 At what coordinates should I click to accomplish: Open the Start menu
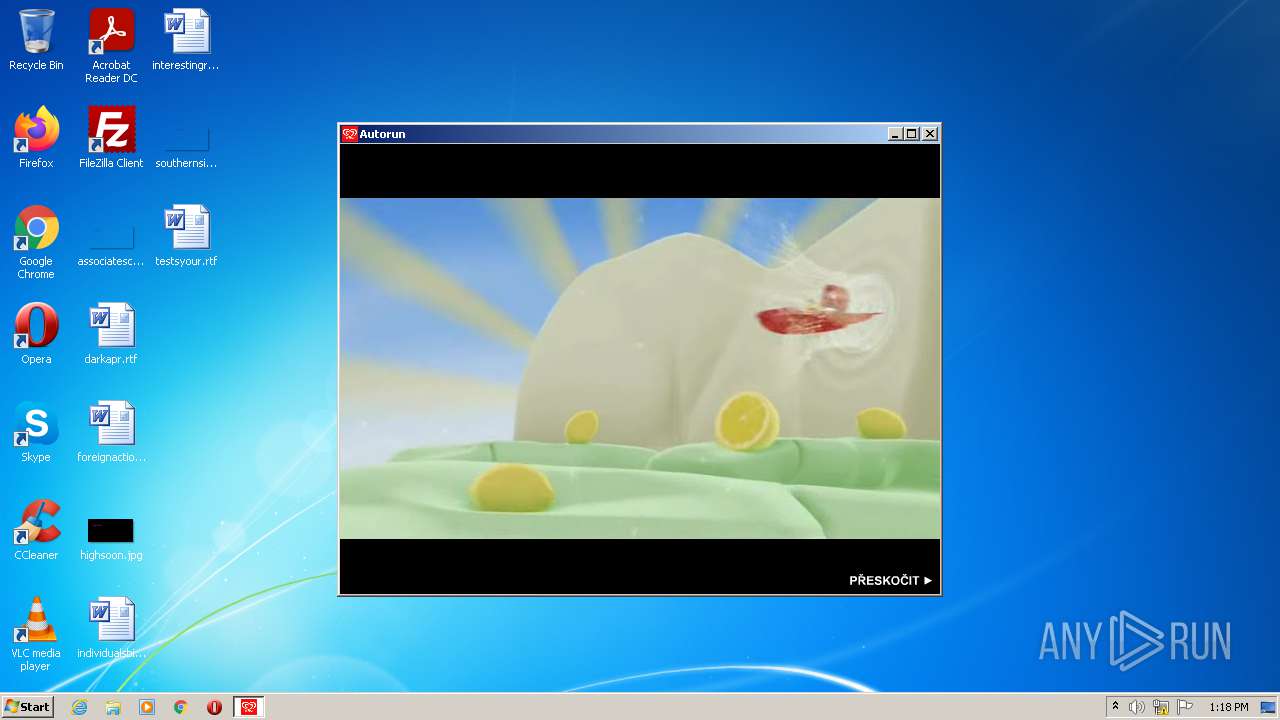[27, 707]
